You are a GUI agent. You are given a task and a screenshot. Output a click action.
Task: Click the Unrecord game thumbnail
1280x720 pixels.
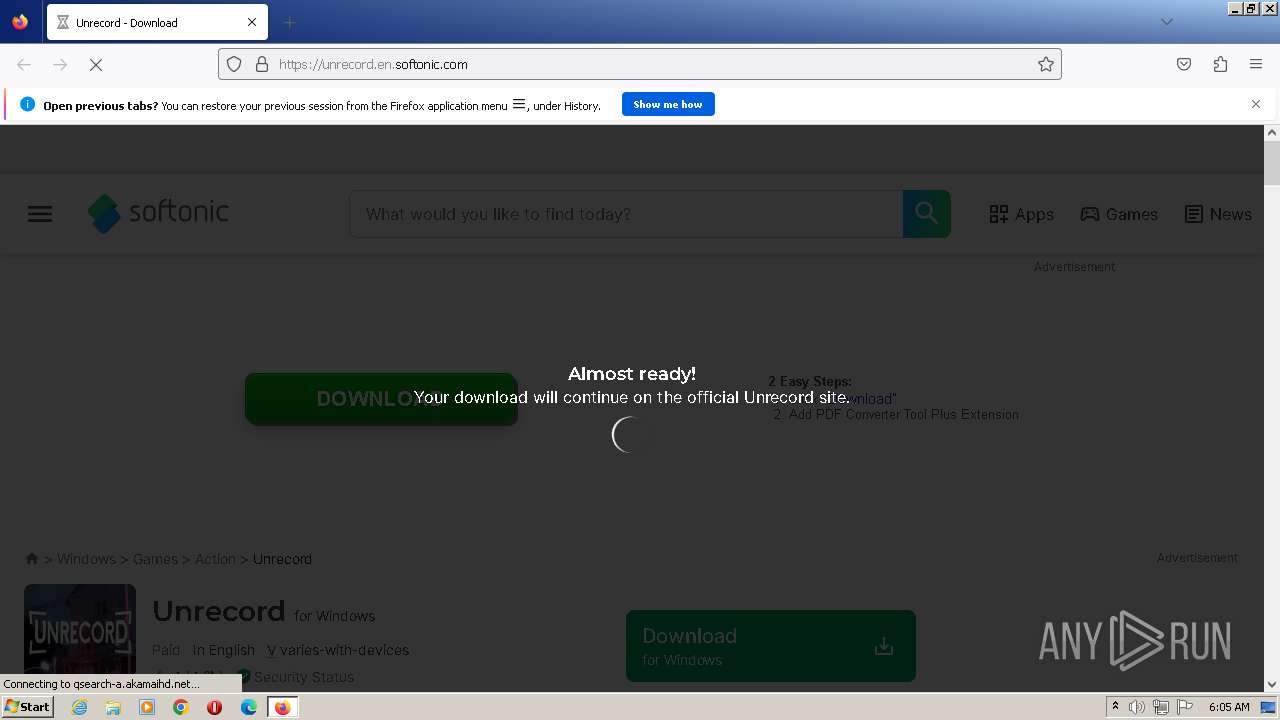tap(80, 634)
